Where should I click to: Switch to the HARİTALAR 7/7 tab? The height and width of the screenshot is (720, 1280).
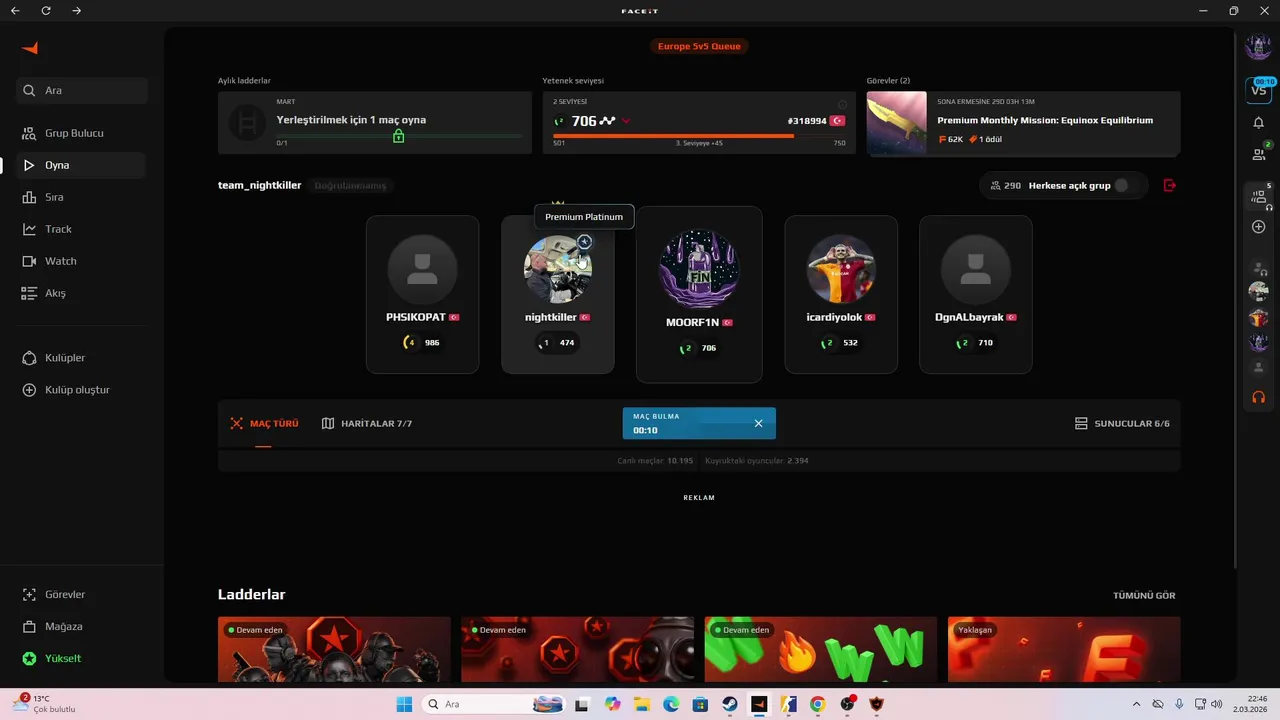(x=367, y=423)
